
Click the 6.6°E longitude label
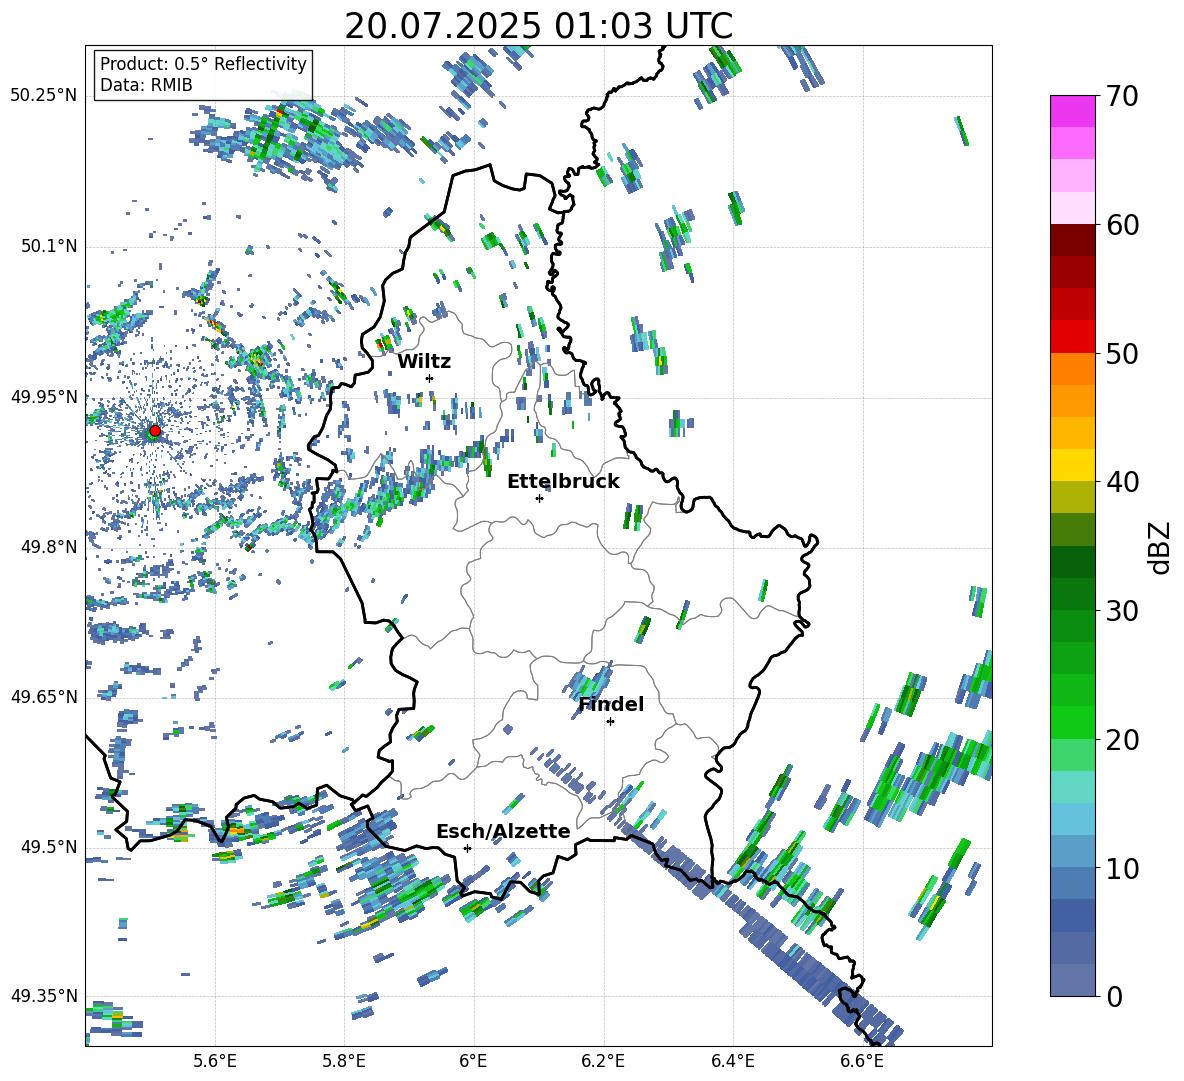click(x=862, y=1061)
